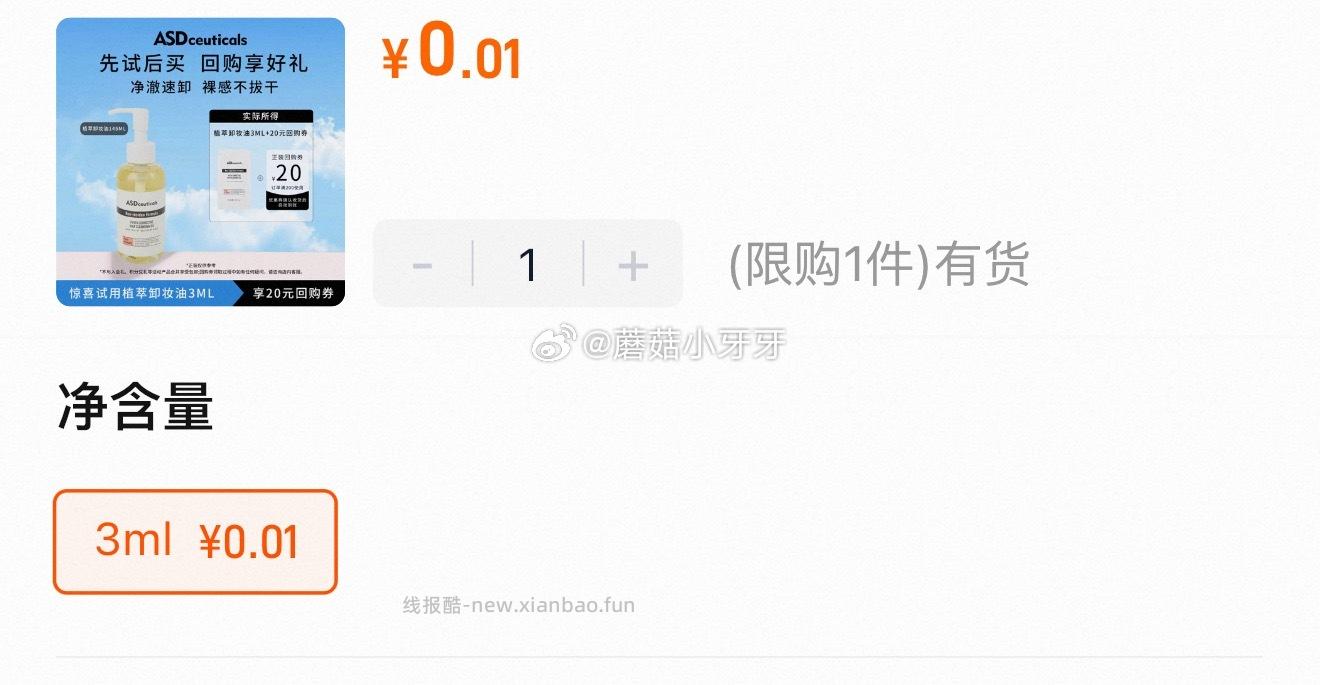Click the 先试后买 回购享好礼 headline
This screenshot has width=1320, height=685.
[203, 64]
